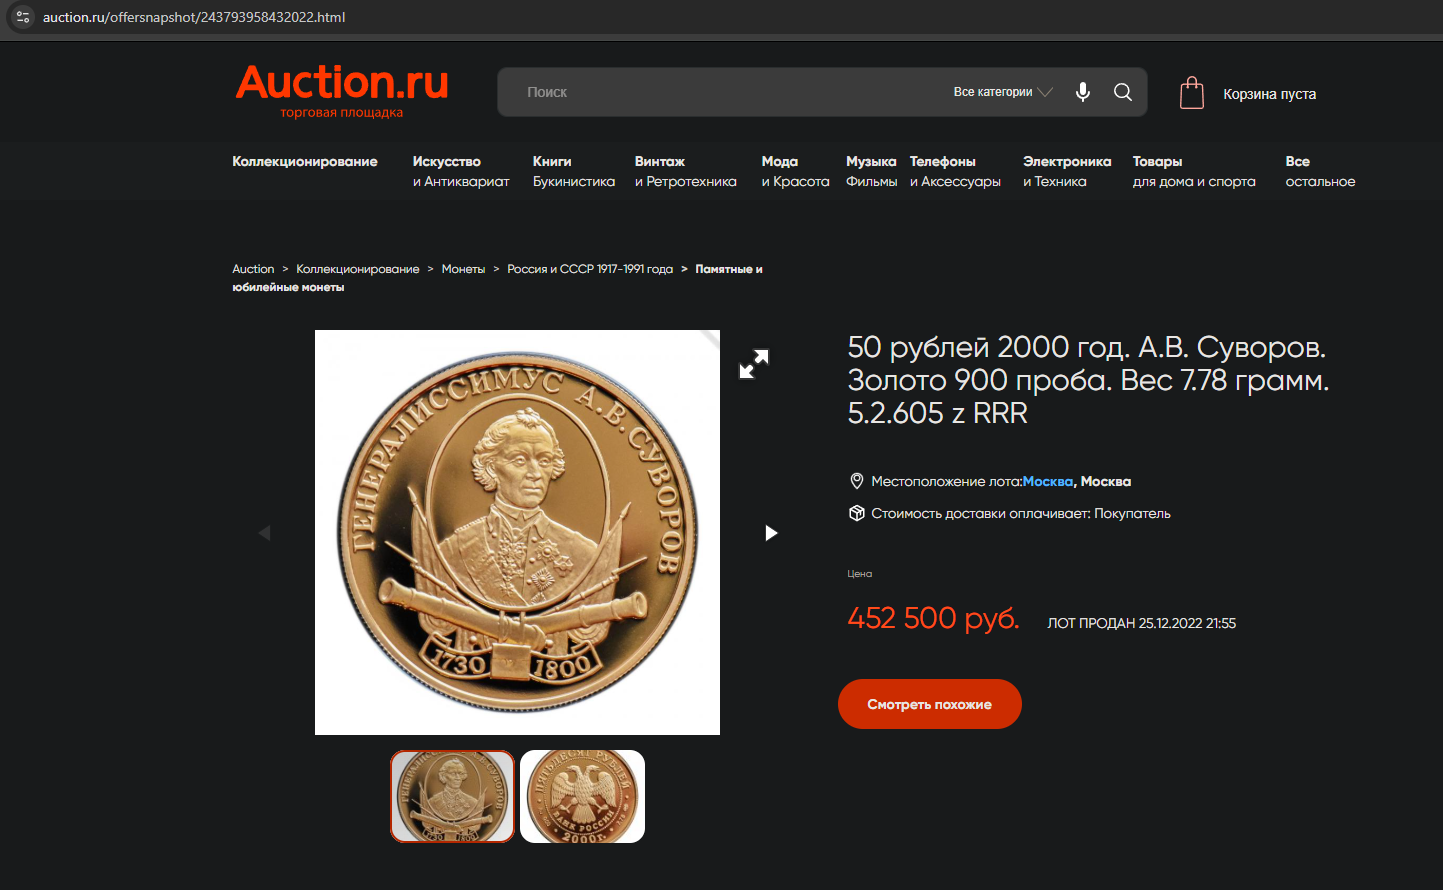This screenshot has width=1443, height=890.
Task: Go to Монеты breadcrumb link
Action: (463, 269)
